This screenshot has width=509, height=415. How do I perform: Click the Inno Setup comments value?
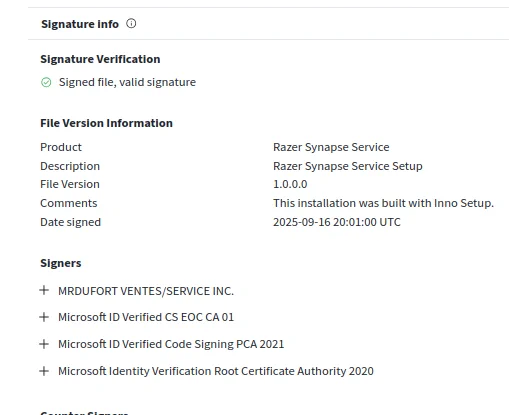(383, 203)
